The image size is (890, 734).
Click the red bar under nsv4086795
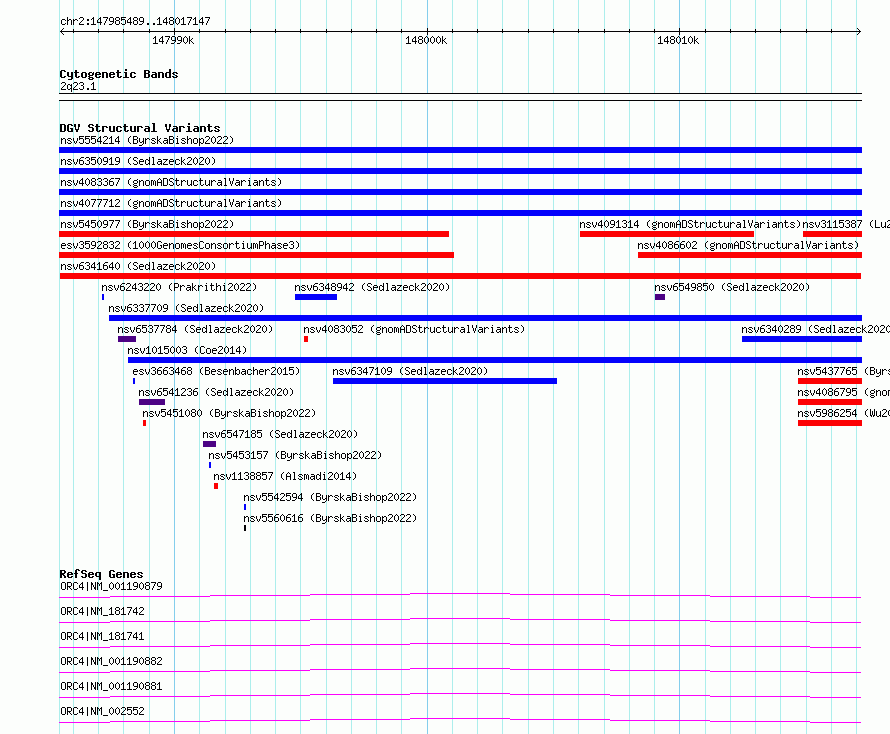coord(830,402)
